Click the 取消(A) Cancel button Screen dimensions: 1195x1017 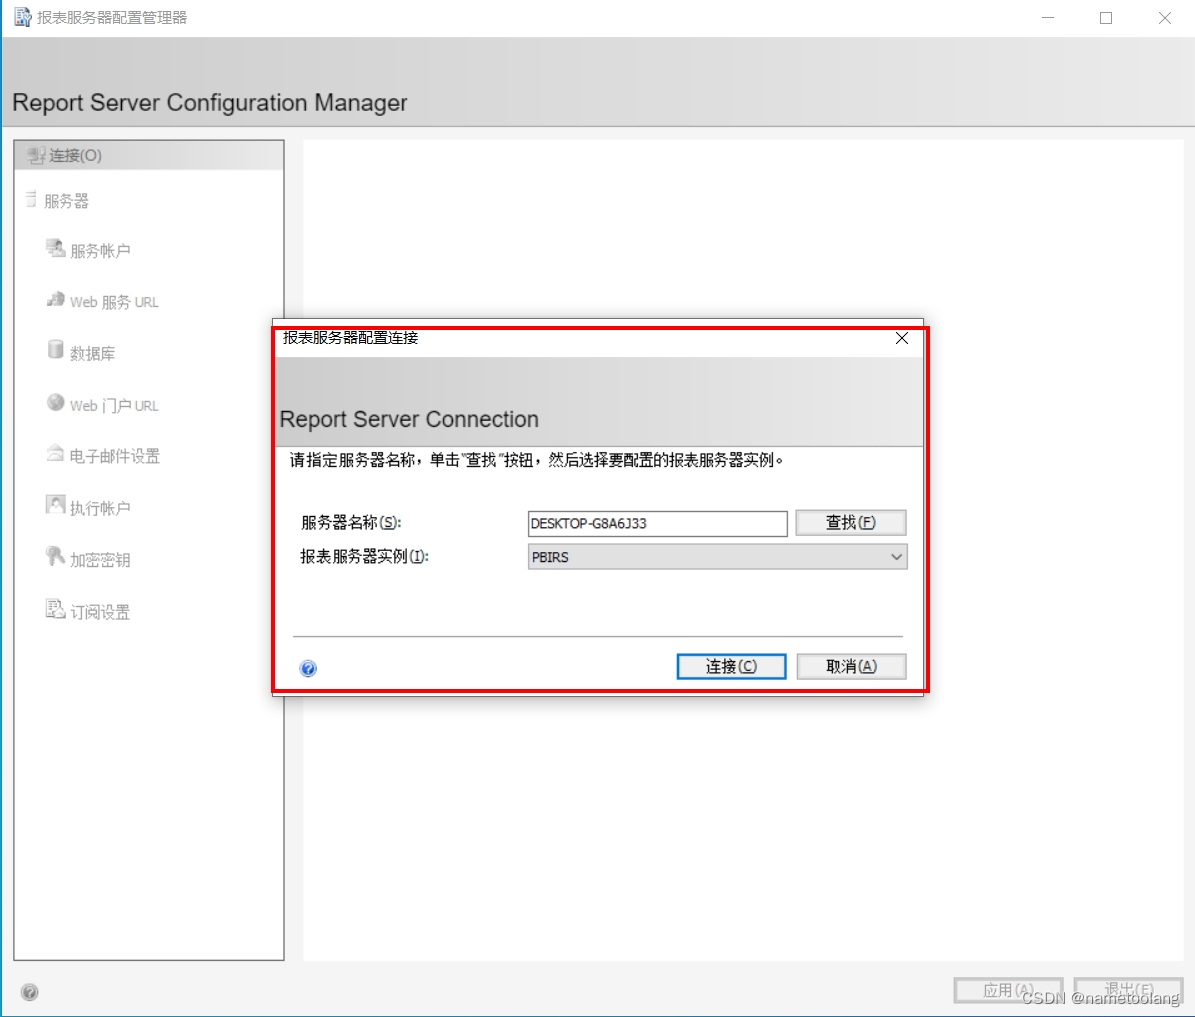tap(850, 666)
